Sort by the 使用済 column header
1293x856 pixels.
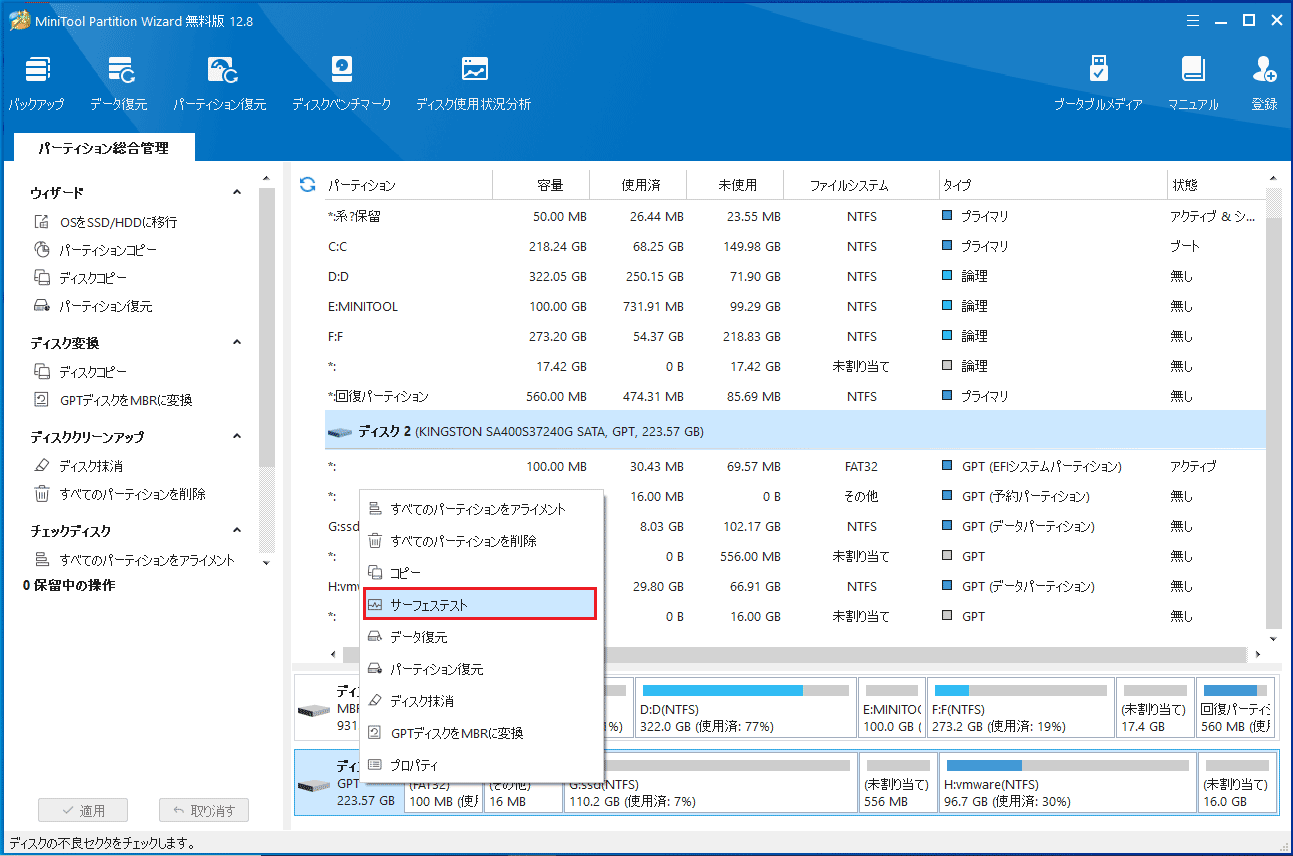coord(638,185)
